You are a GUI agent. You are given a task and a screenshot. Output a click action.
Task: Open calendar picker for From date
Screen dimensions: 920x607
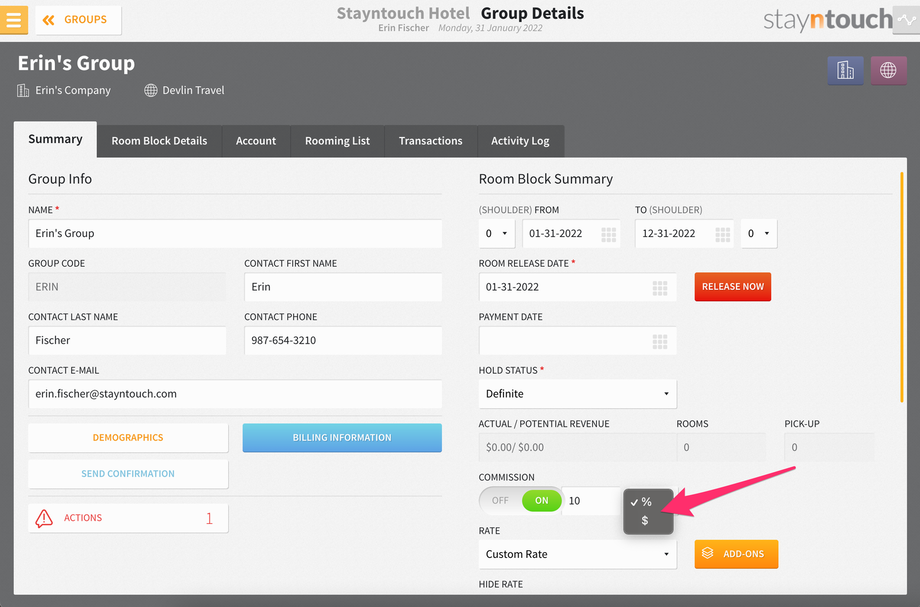tap(608, 234)
